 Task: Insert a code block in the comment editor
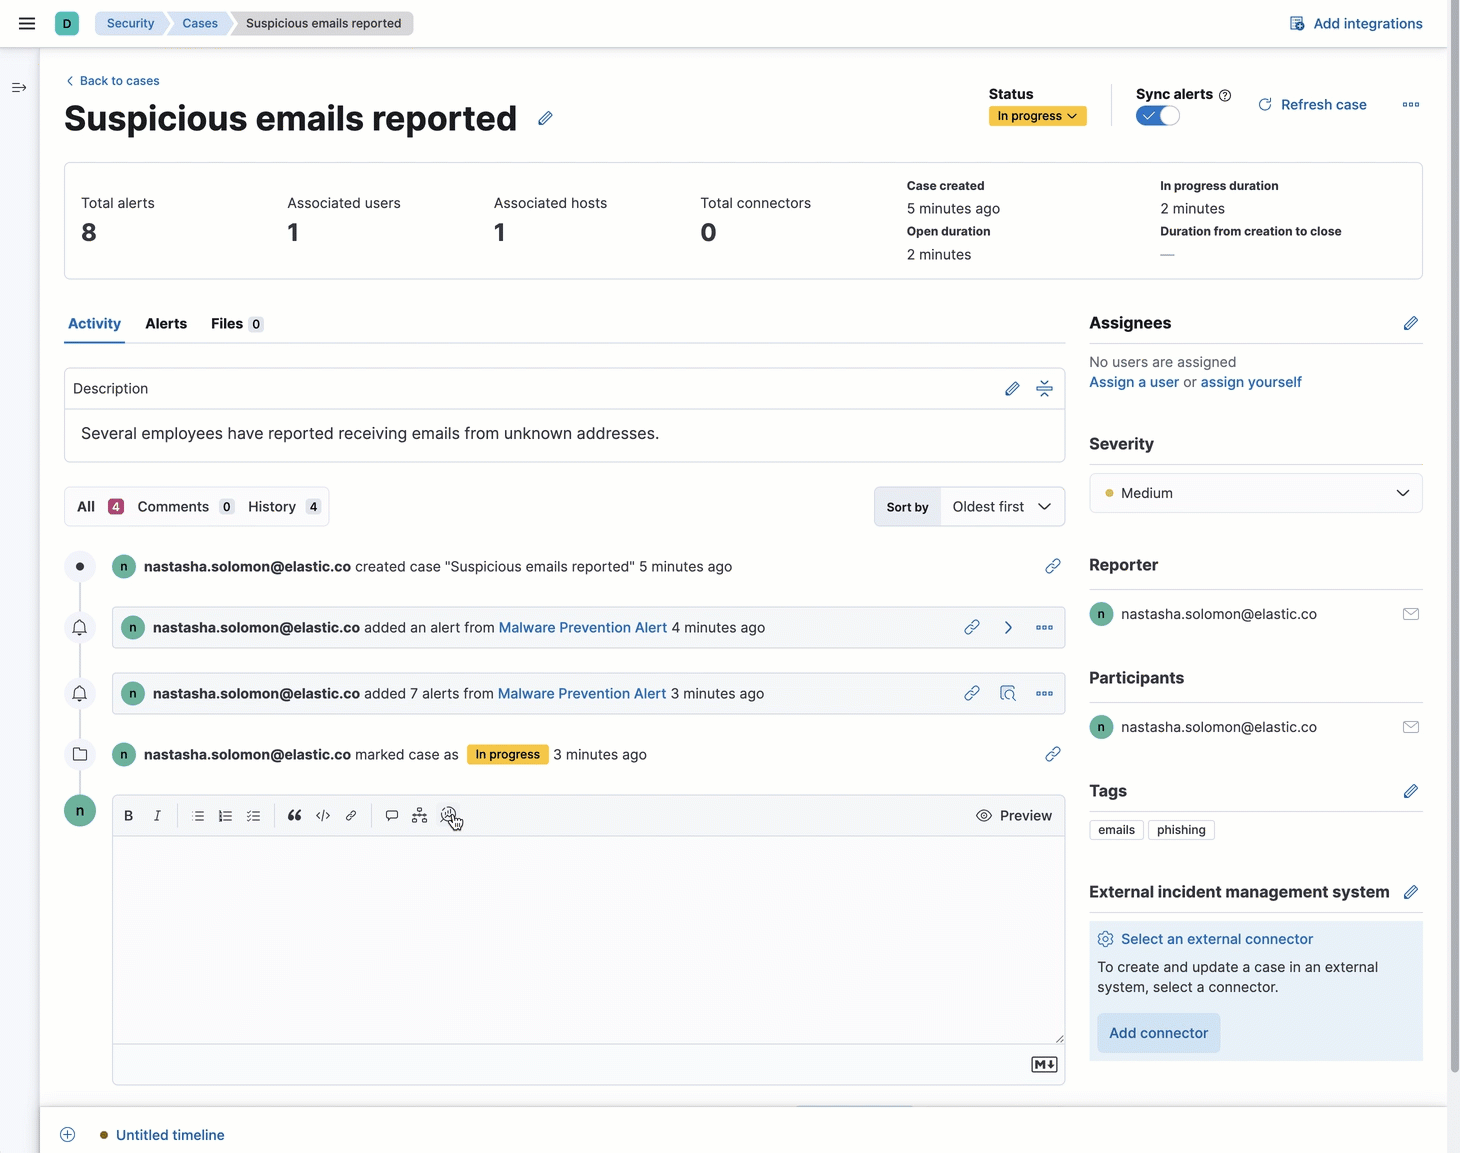pyautogui.click(x=322, y=815)
